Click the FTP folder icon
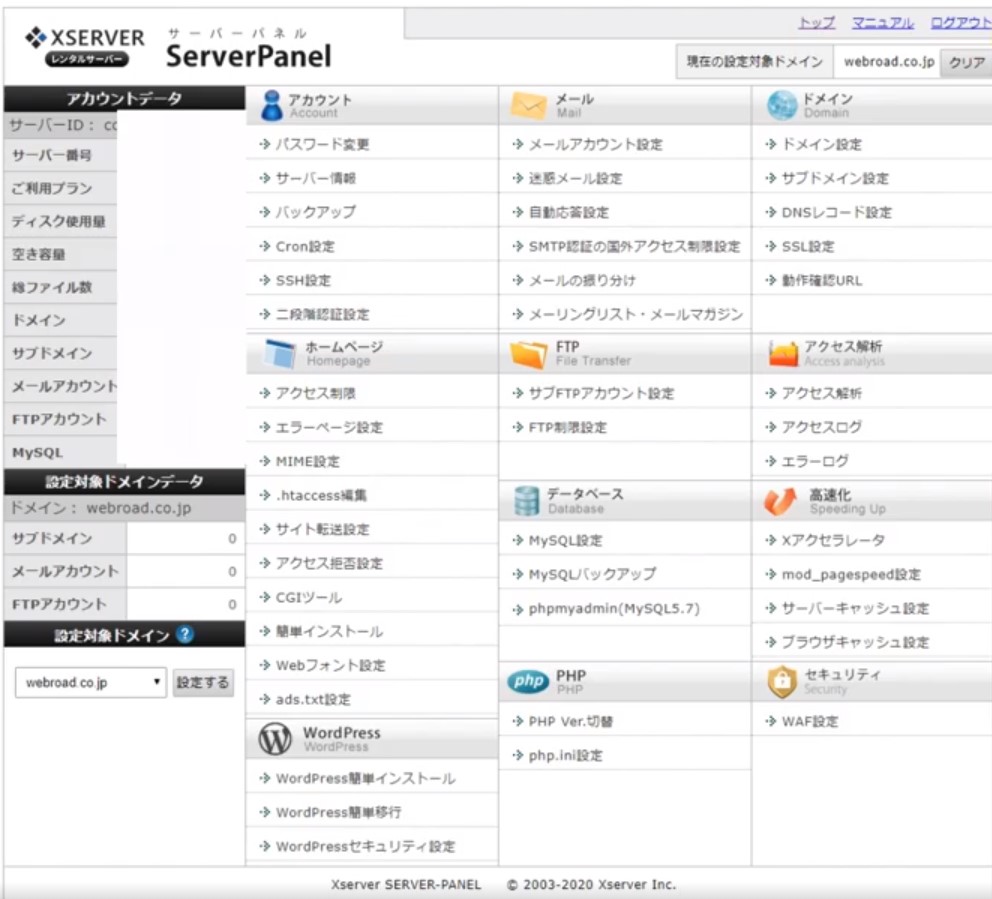 pos(528,354)
